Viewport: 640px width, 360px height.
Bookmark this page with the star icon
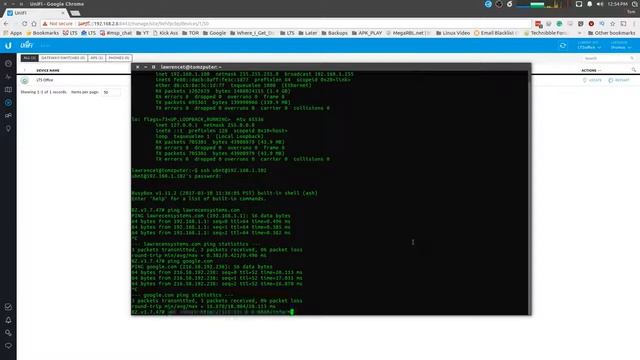click(x=613, y=24)
